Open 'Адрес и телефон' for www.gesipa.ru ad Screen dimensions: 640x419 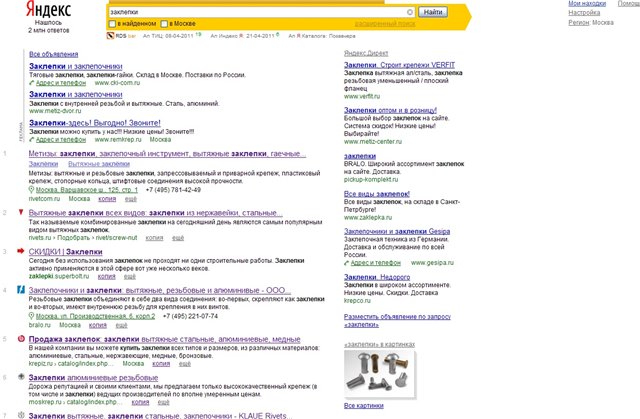point(376,263)
